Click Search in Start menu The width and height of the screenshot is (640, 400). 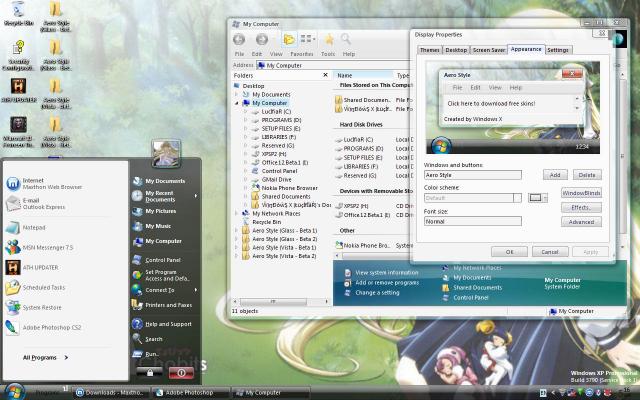pos(148,339)
